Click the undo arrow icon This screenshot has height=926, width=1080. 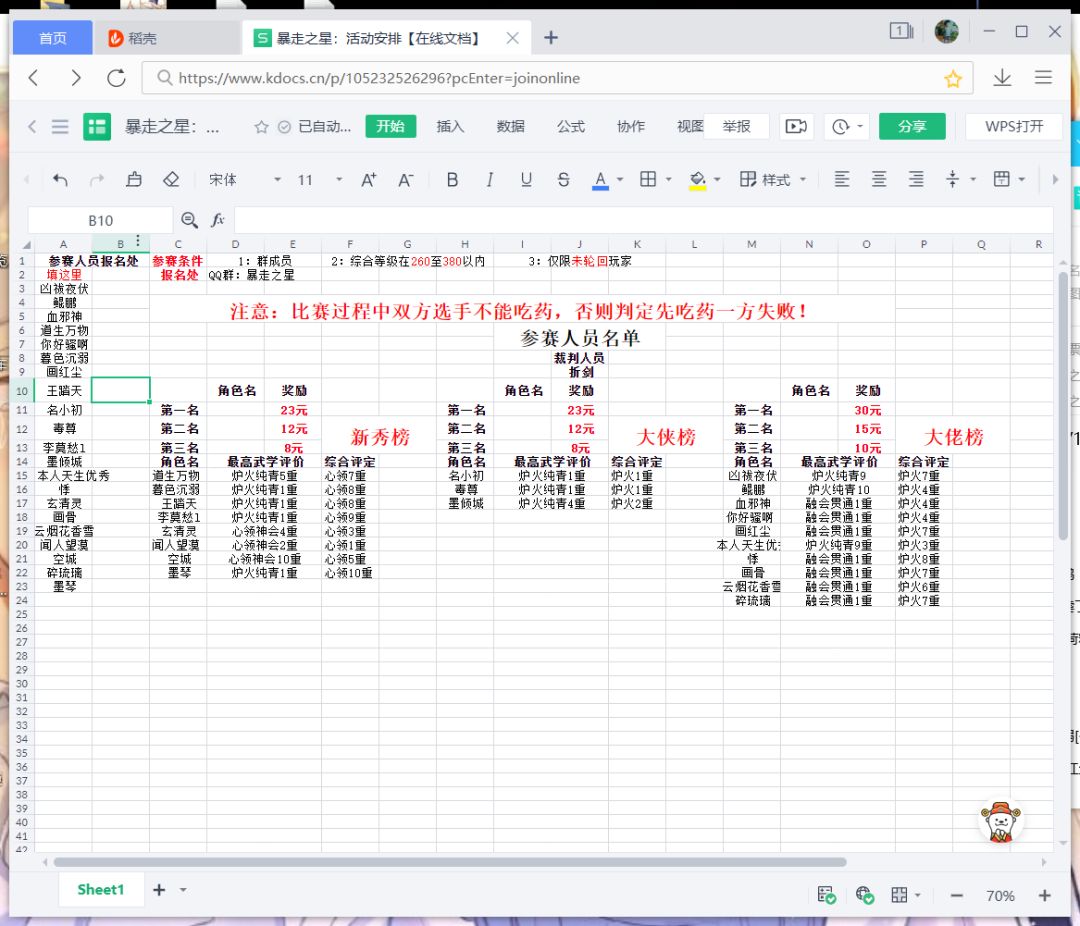pyautogui.click(x=60, y=180)
